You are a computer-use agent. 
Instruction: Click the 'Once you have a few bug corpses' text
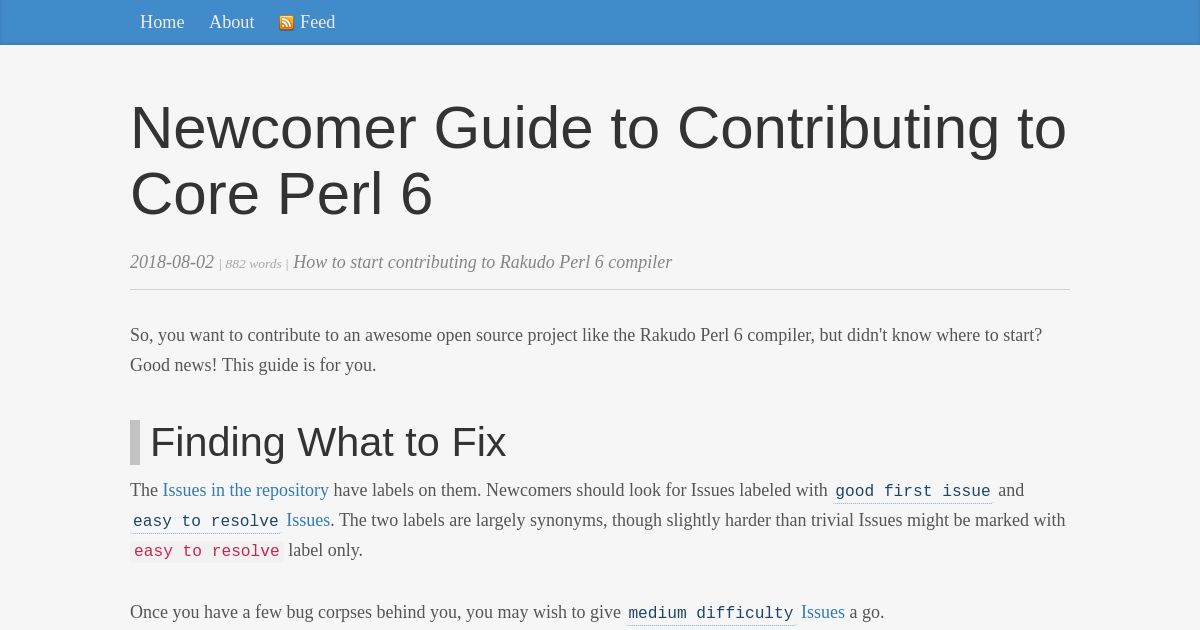click(x=375, y=612)
